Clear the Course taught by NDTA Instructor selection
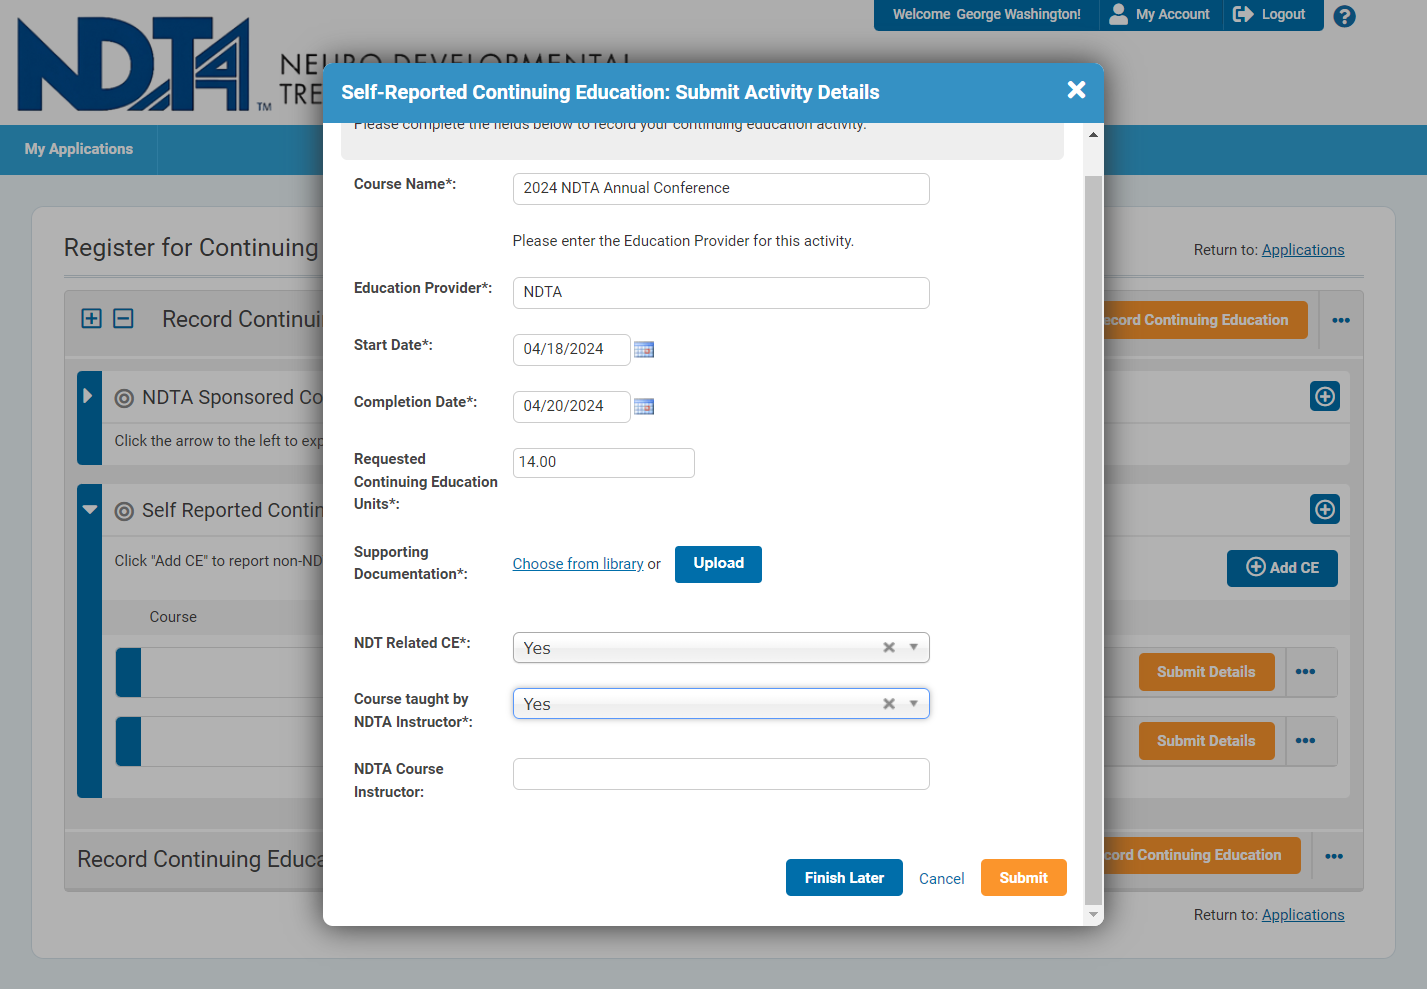 889,704
